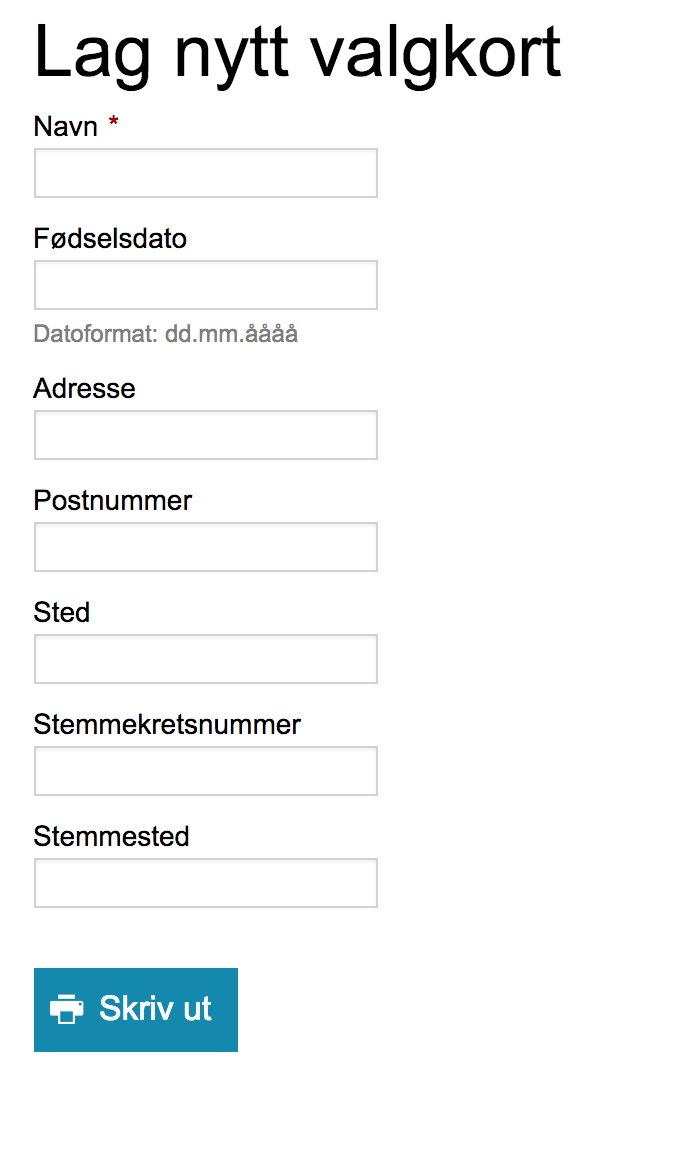Viewport: 678px width, 1154px height.
Task: Click the Stemmested label text
Action: 112,836
